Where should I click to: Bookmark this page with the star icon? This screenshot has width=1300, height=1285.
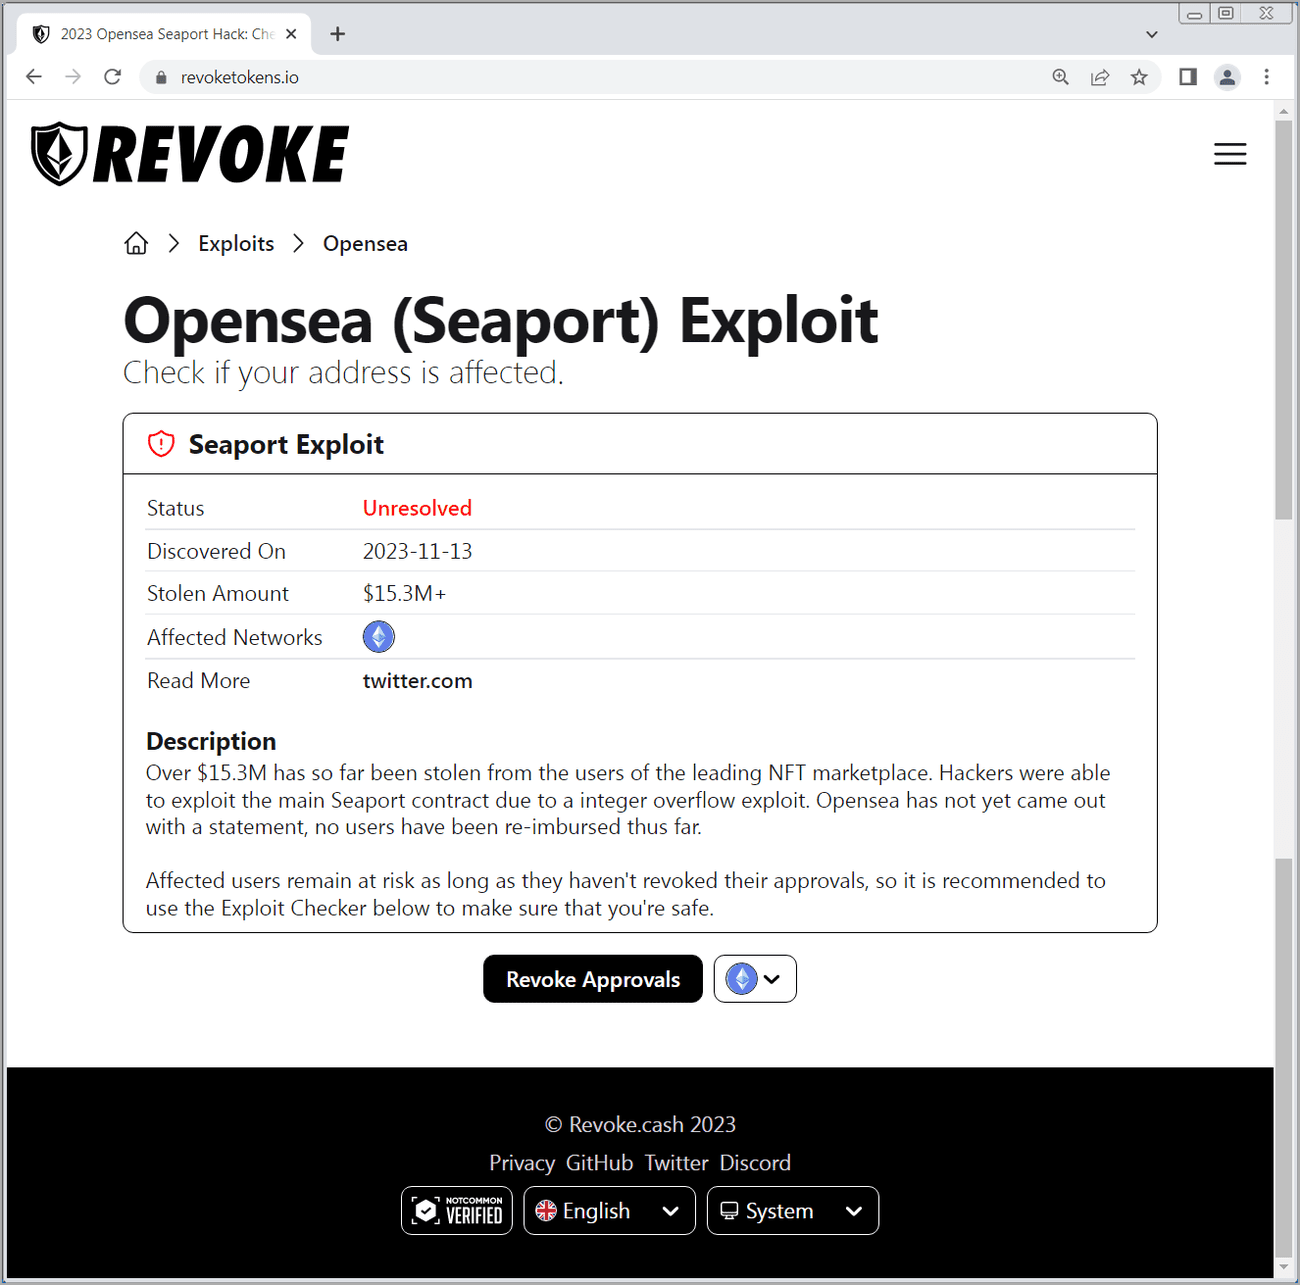(1138, 77)
